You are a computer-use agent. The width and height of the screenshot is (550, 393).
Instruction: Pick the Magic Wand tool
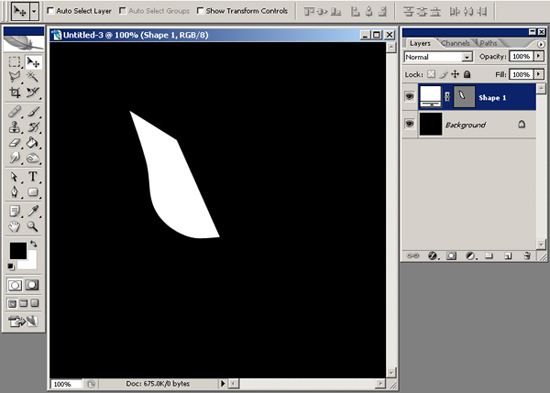(33, 76)
